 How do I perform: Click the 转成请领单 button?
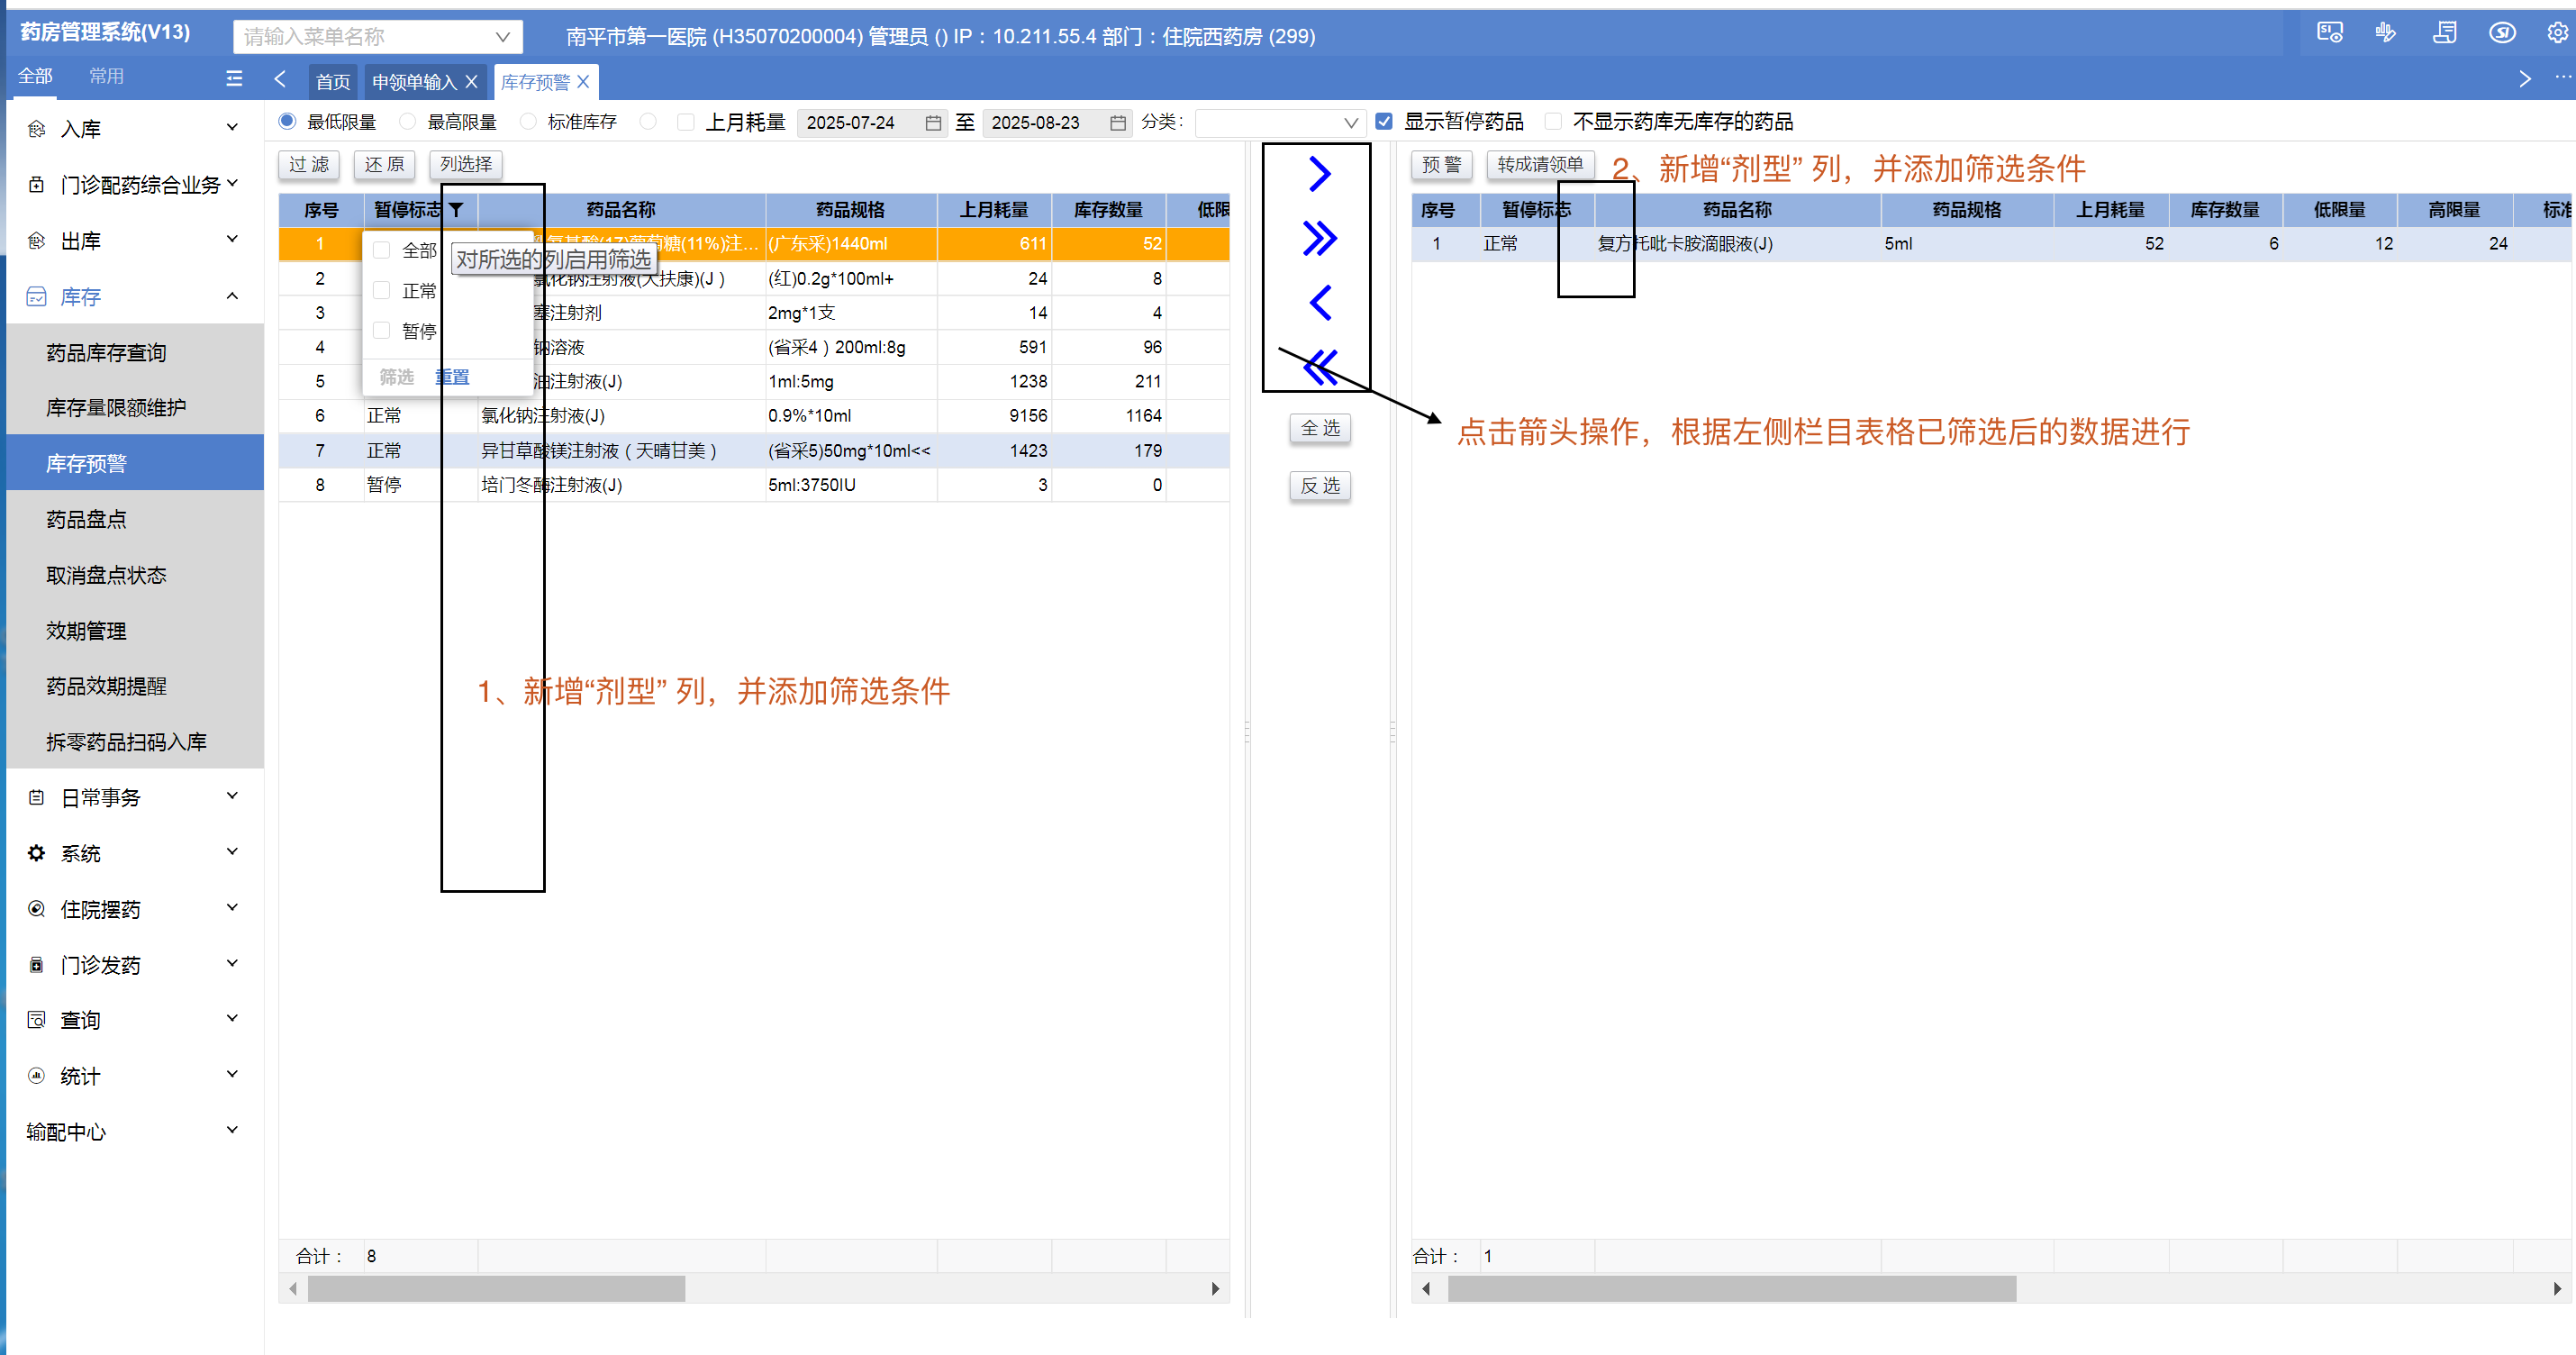coord(1539,165)
